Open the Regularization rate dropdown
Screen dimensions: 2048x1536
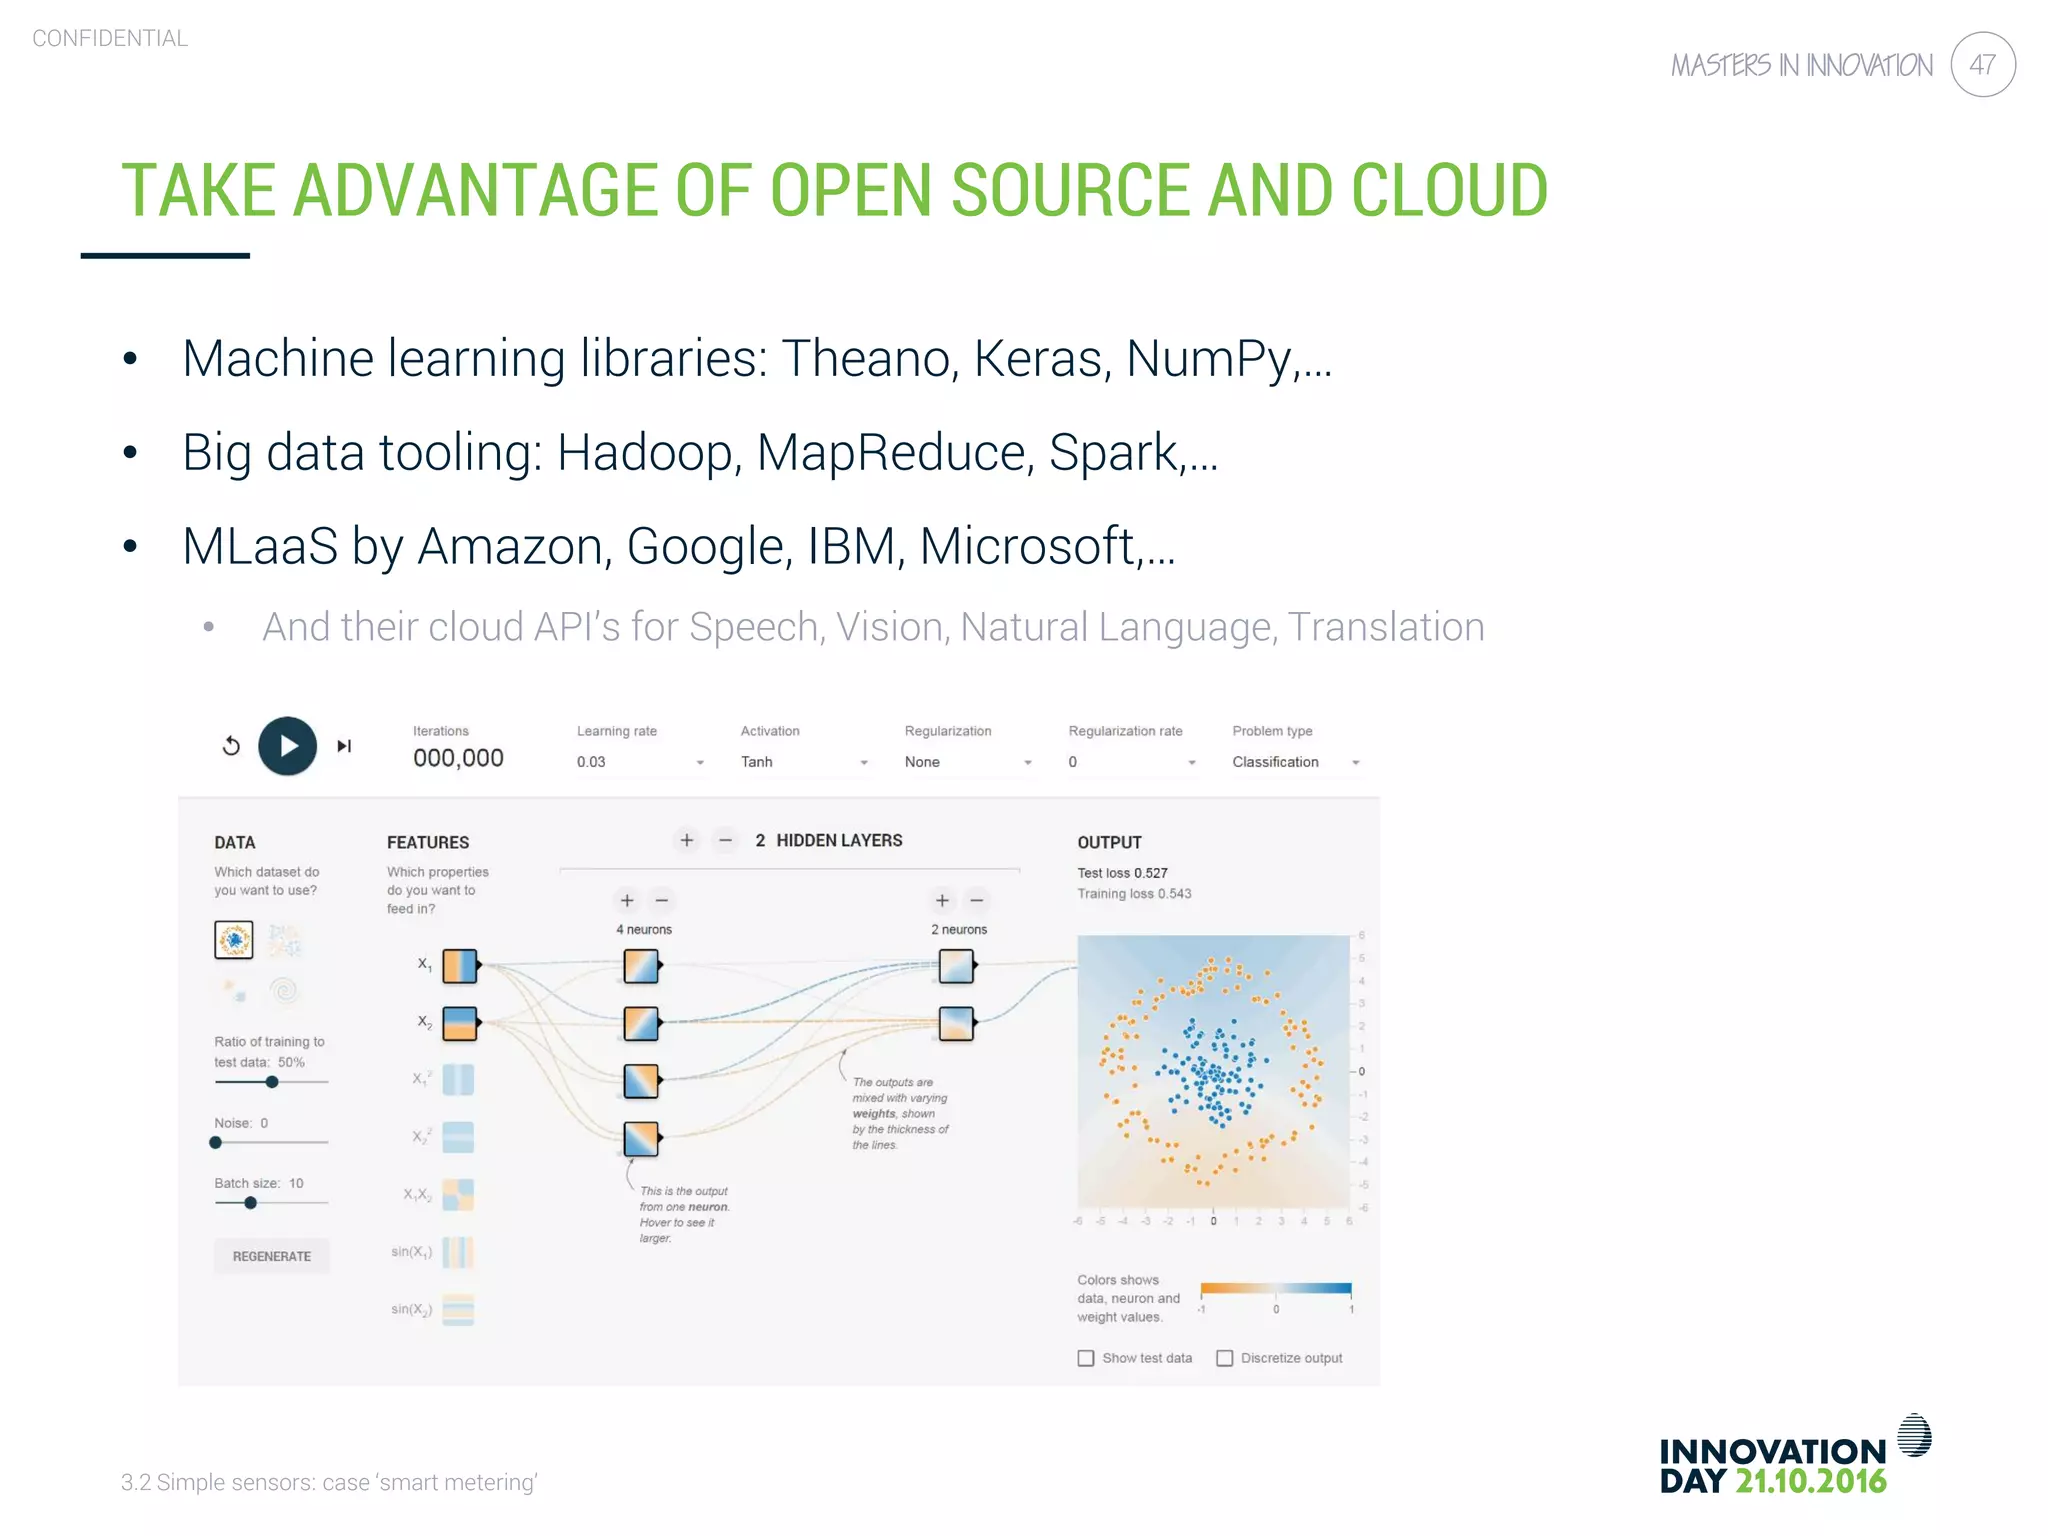[x=1132, y=762]
